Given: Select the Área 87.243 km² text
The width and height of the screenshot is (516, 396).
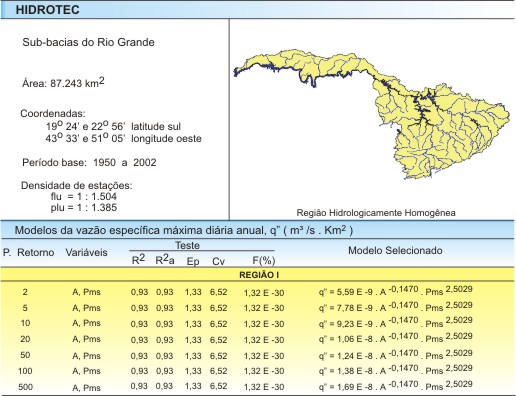Looking at the screenshot, I should coord(63,83).
